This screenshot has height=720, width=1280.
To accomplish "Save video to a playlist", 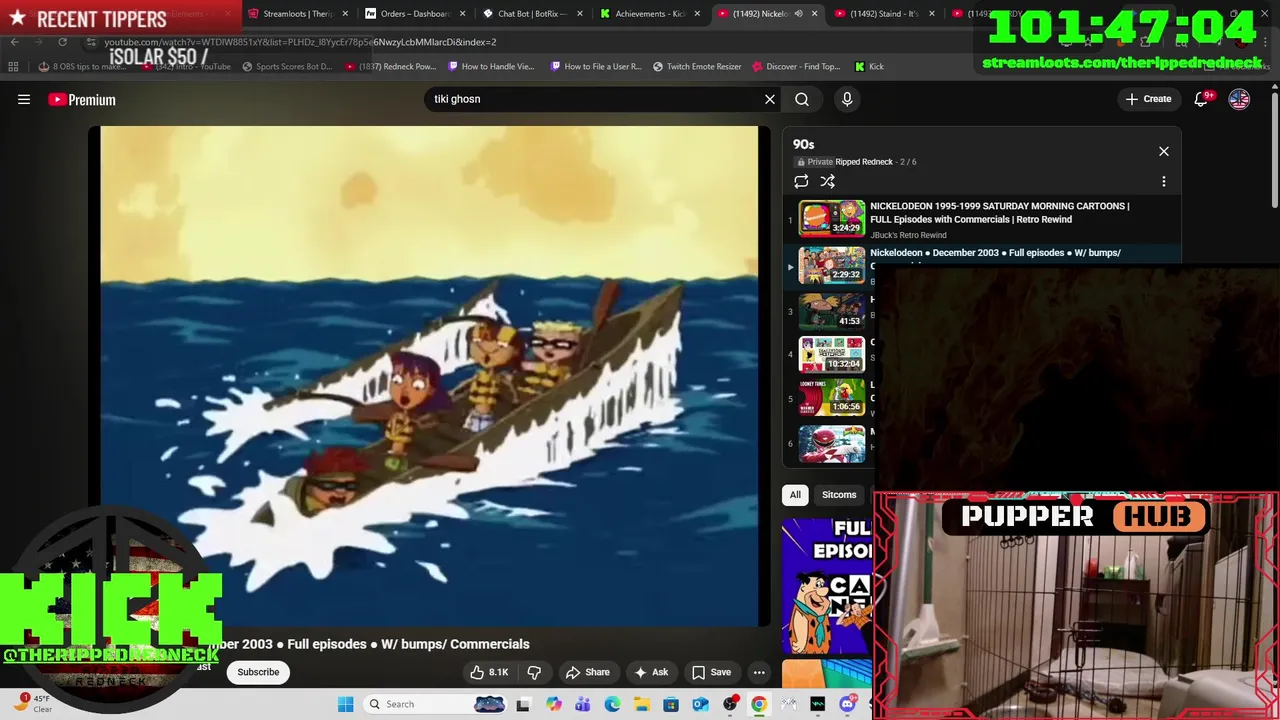I will tap(711, 672).
